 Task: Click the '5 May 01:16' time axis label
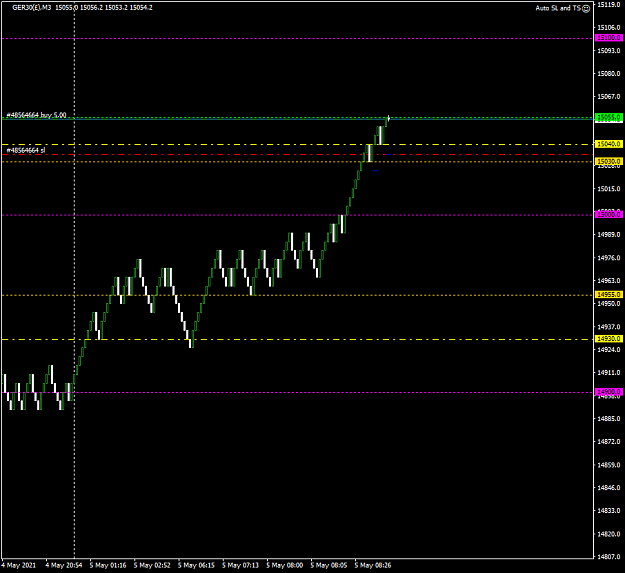(x=108, y=565)
